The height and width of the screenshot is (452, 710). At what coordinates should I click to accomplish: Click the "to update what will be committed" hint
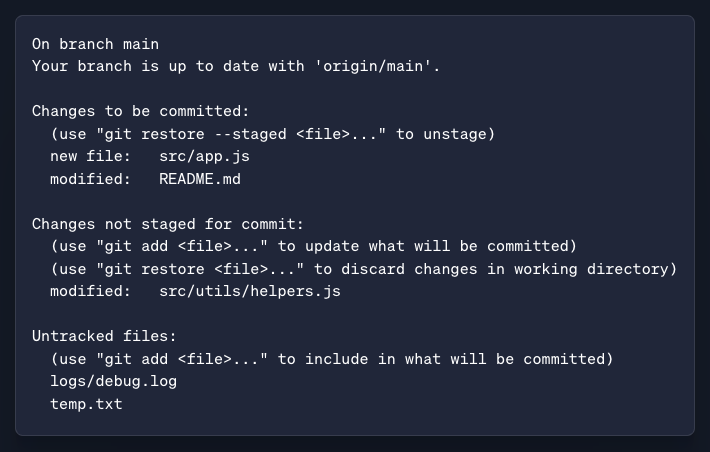(440, 246)
